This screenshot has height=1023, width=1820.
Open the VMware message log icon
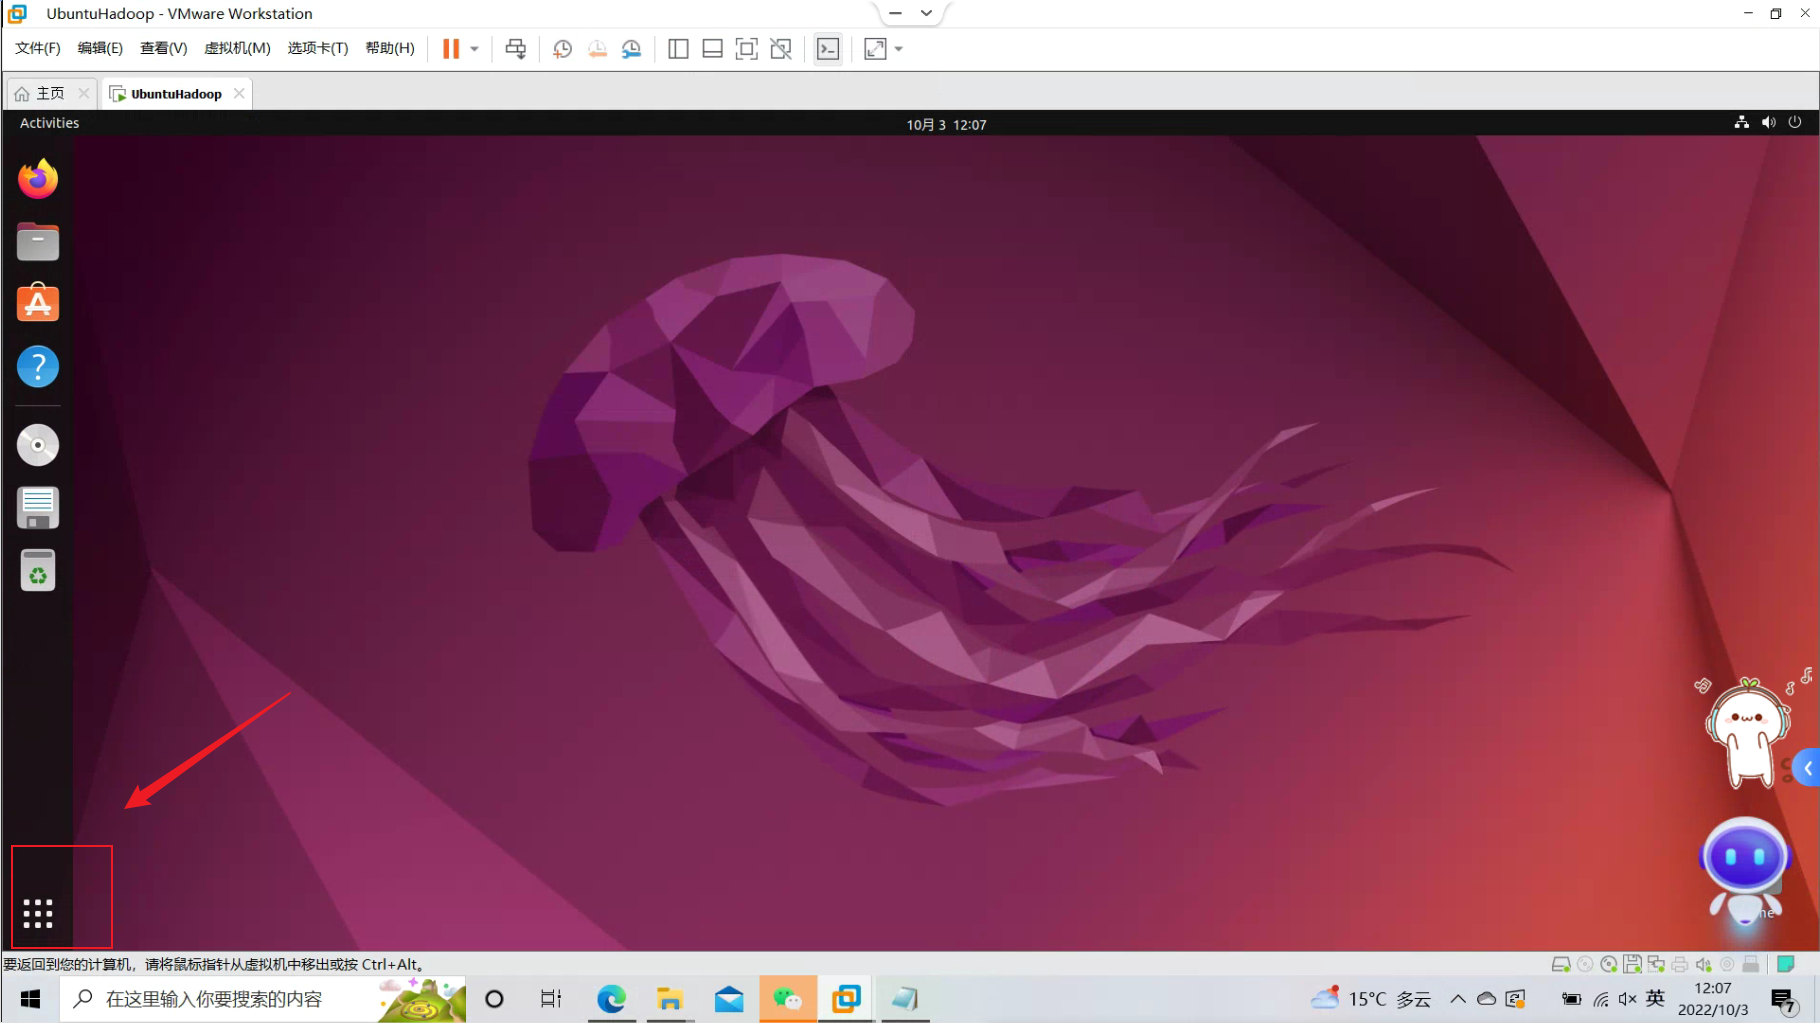1785,964
